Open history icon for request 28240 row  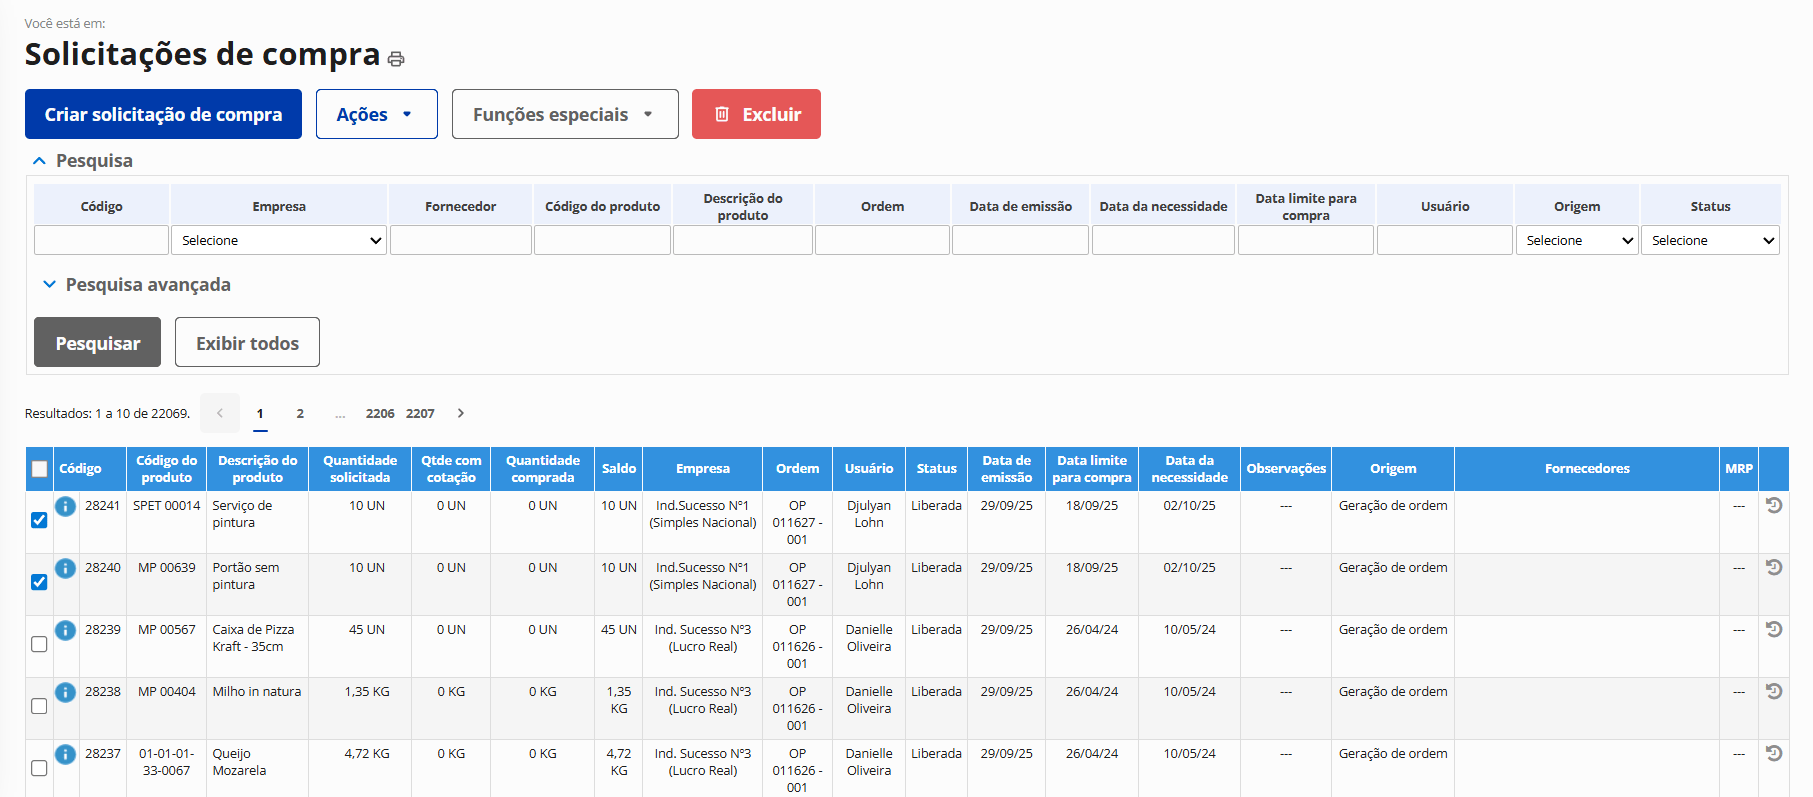coord(1773,568)
